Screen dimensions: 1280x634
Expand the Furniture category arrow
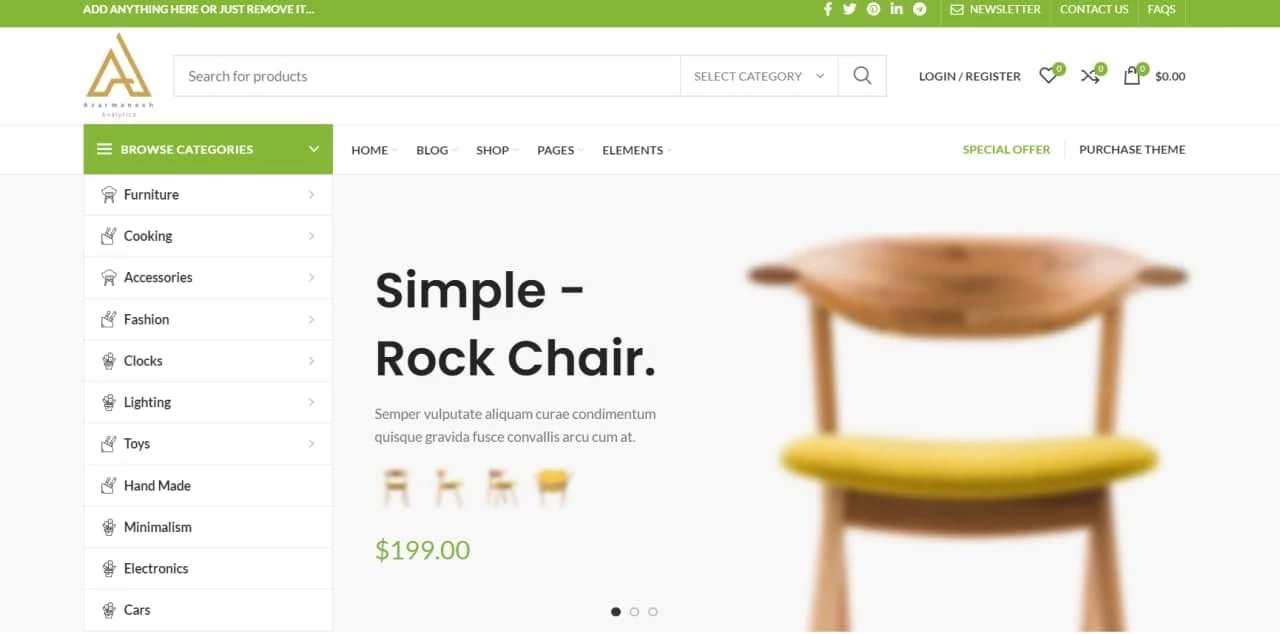[311, 195]
